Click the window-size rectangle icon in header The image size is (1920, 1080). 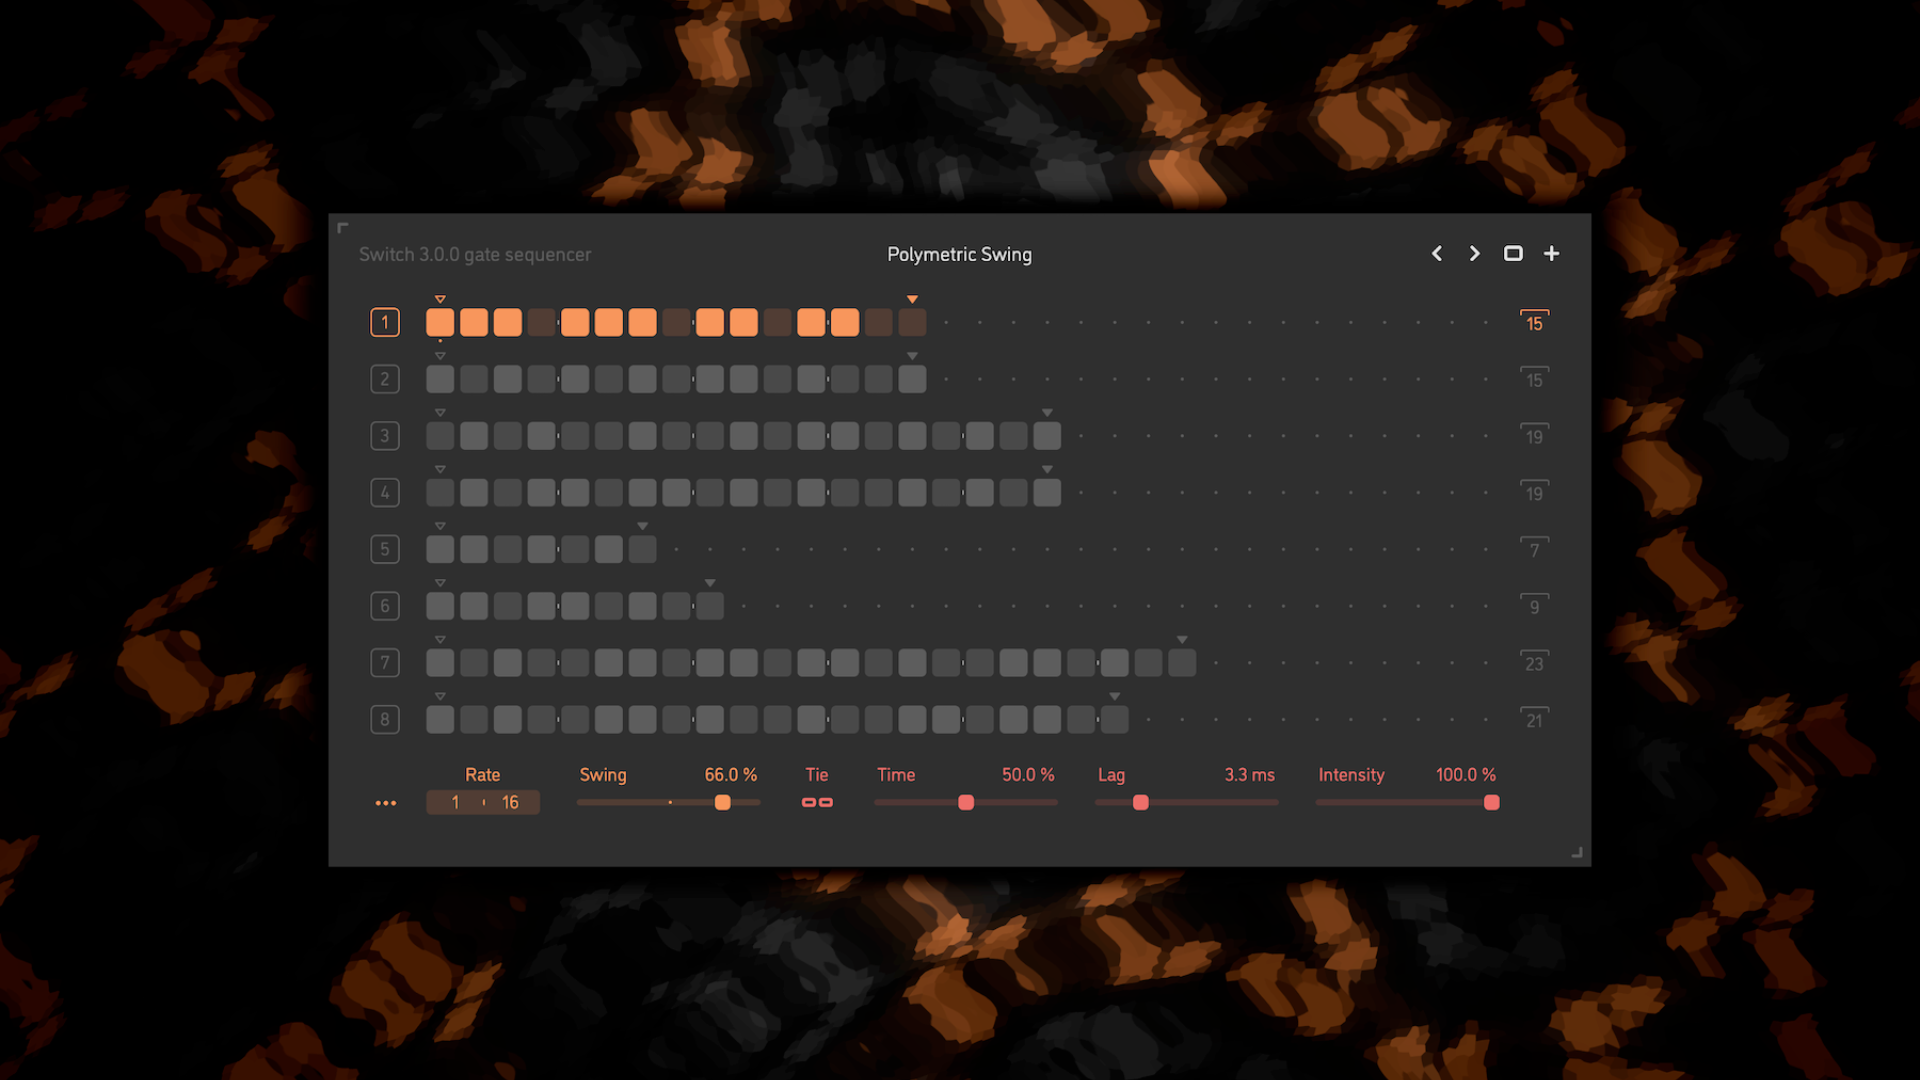(x=1513, y=254)
